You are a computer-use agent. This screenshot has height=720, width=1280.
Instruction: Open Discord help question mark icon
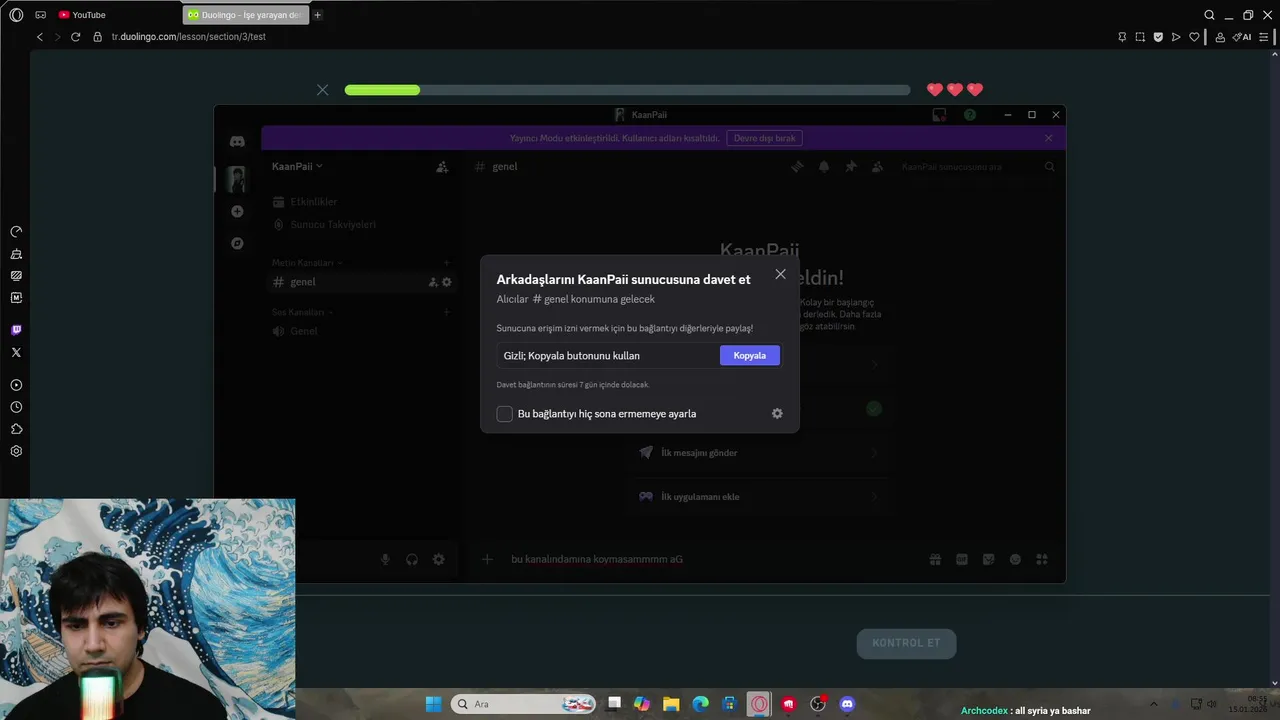970,115
